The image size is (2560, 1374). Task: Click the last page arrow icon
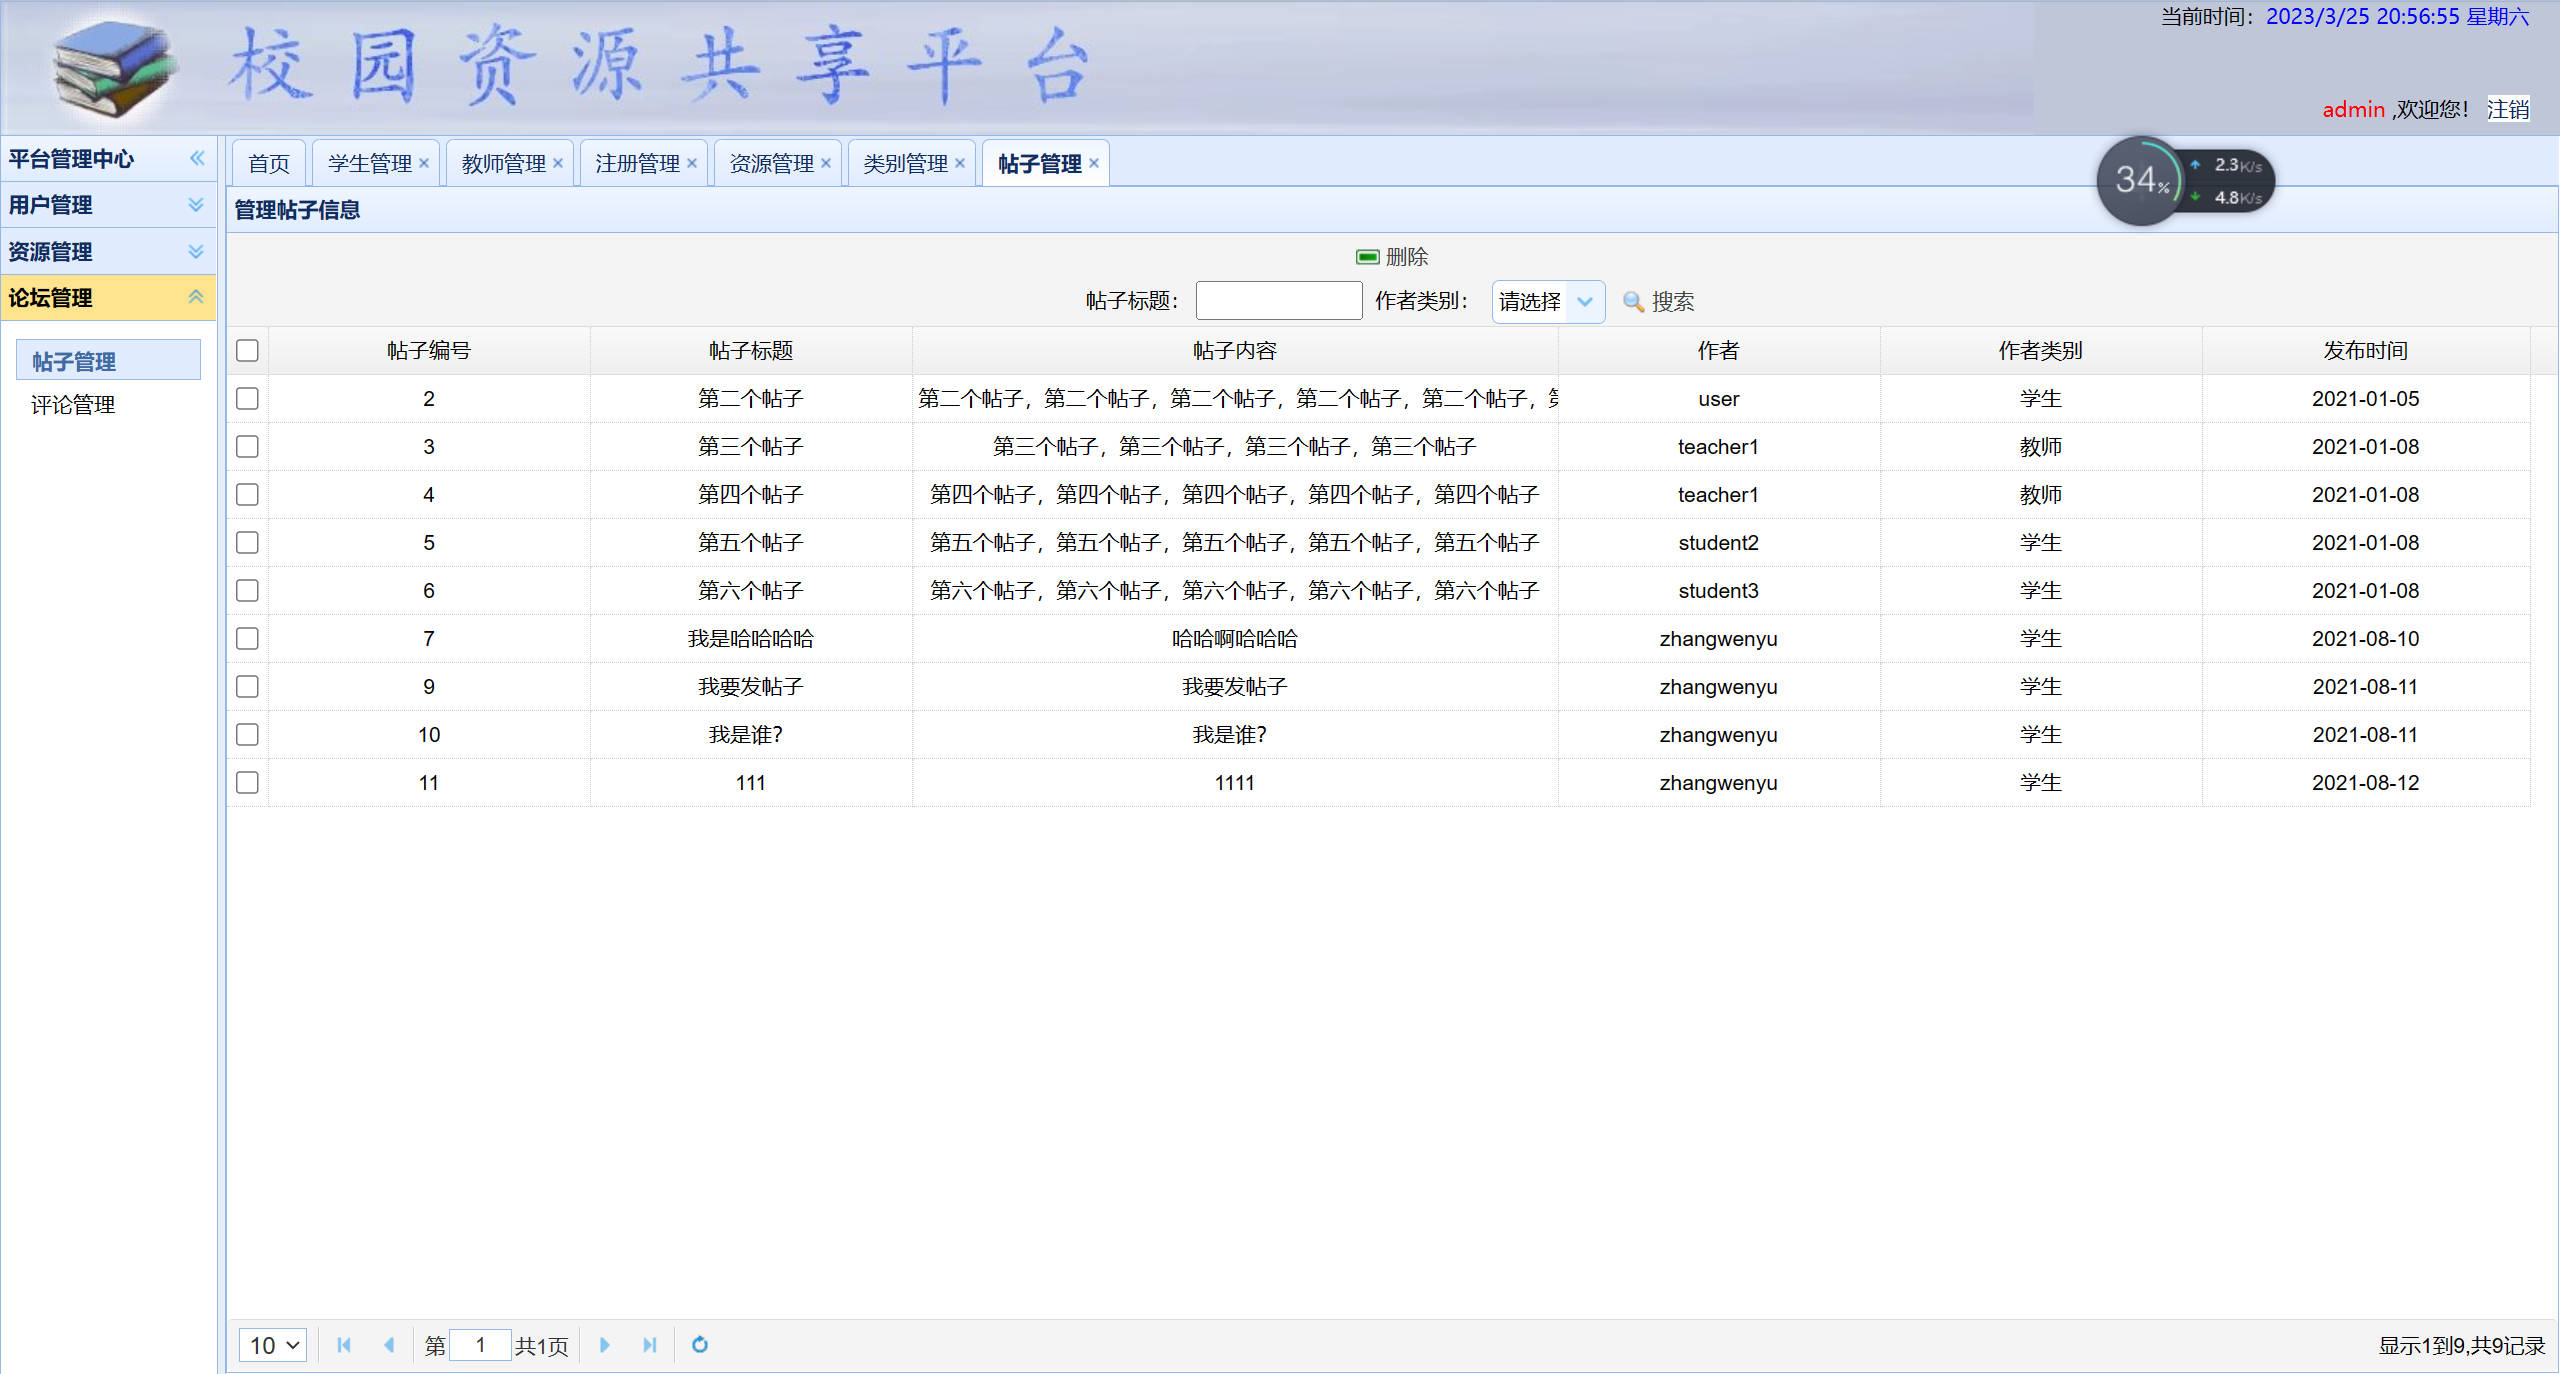coord(650,1345)
